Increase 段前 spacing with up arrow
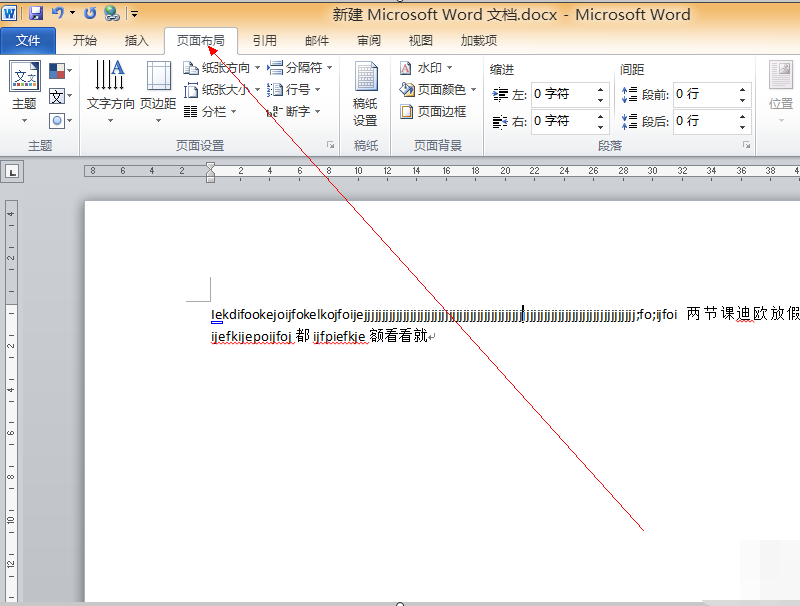The width and height of the screenshot is (800, 606). [x=742, y=89]
